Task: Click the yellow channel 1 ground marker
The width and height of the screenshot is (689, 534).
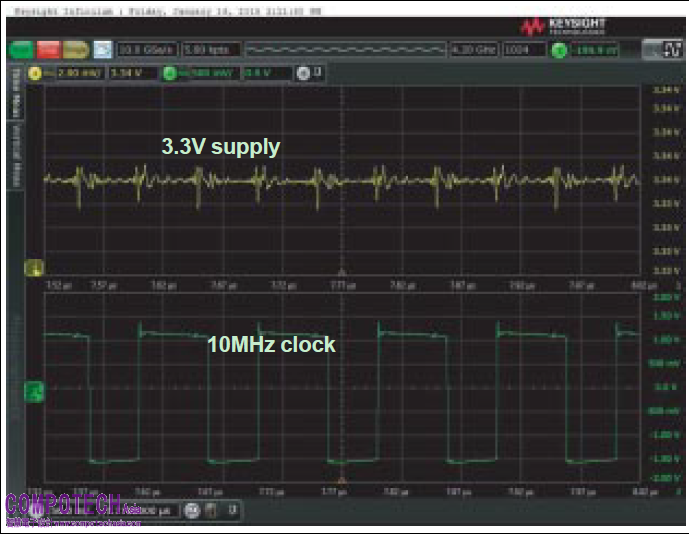Action: pyautogui.click(x=33, y=268)
